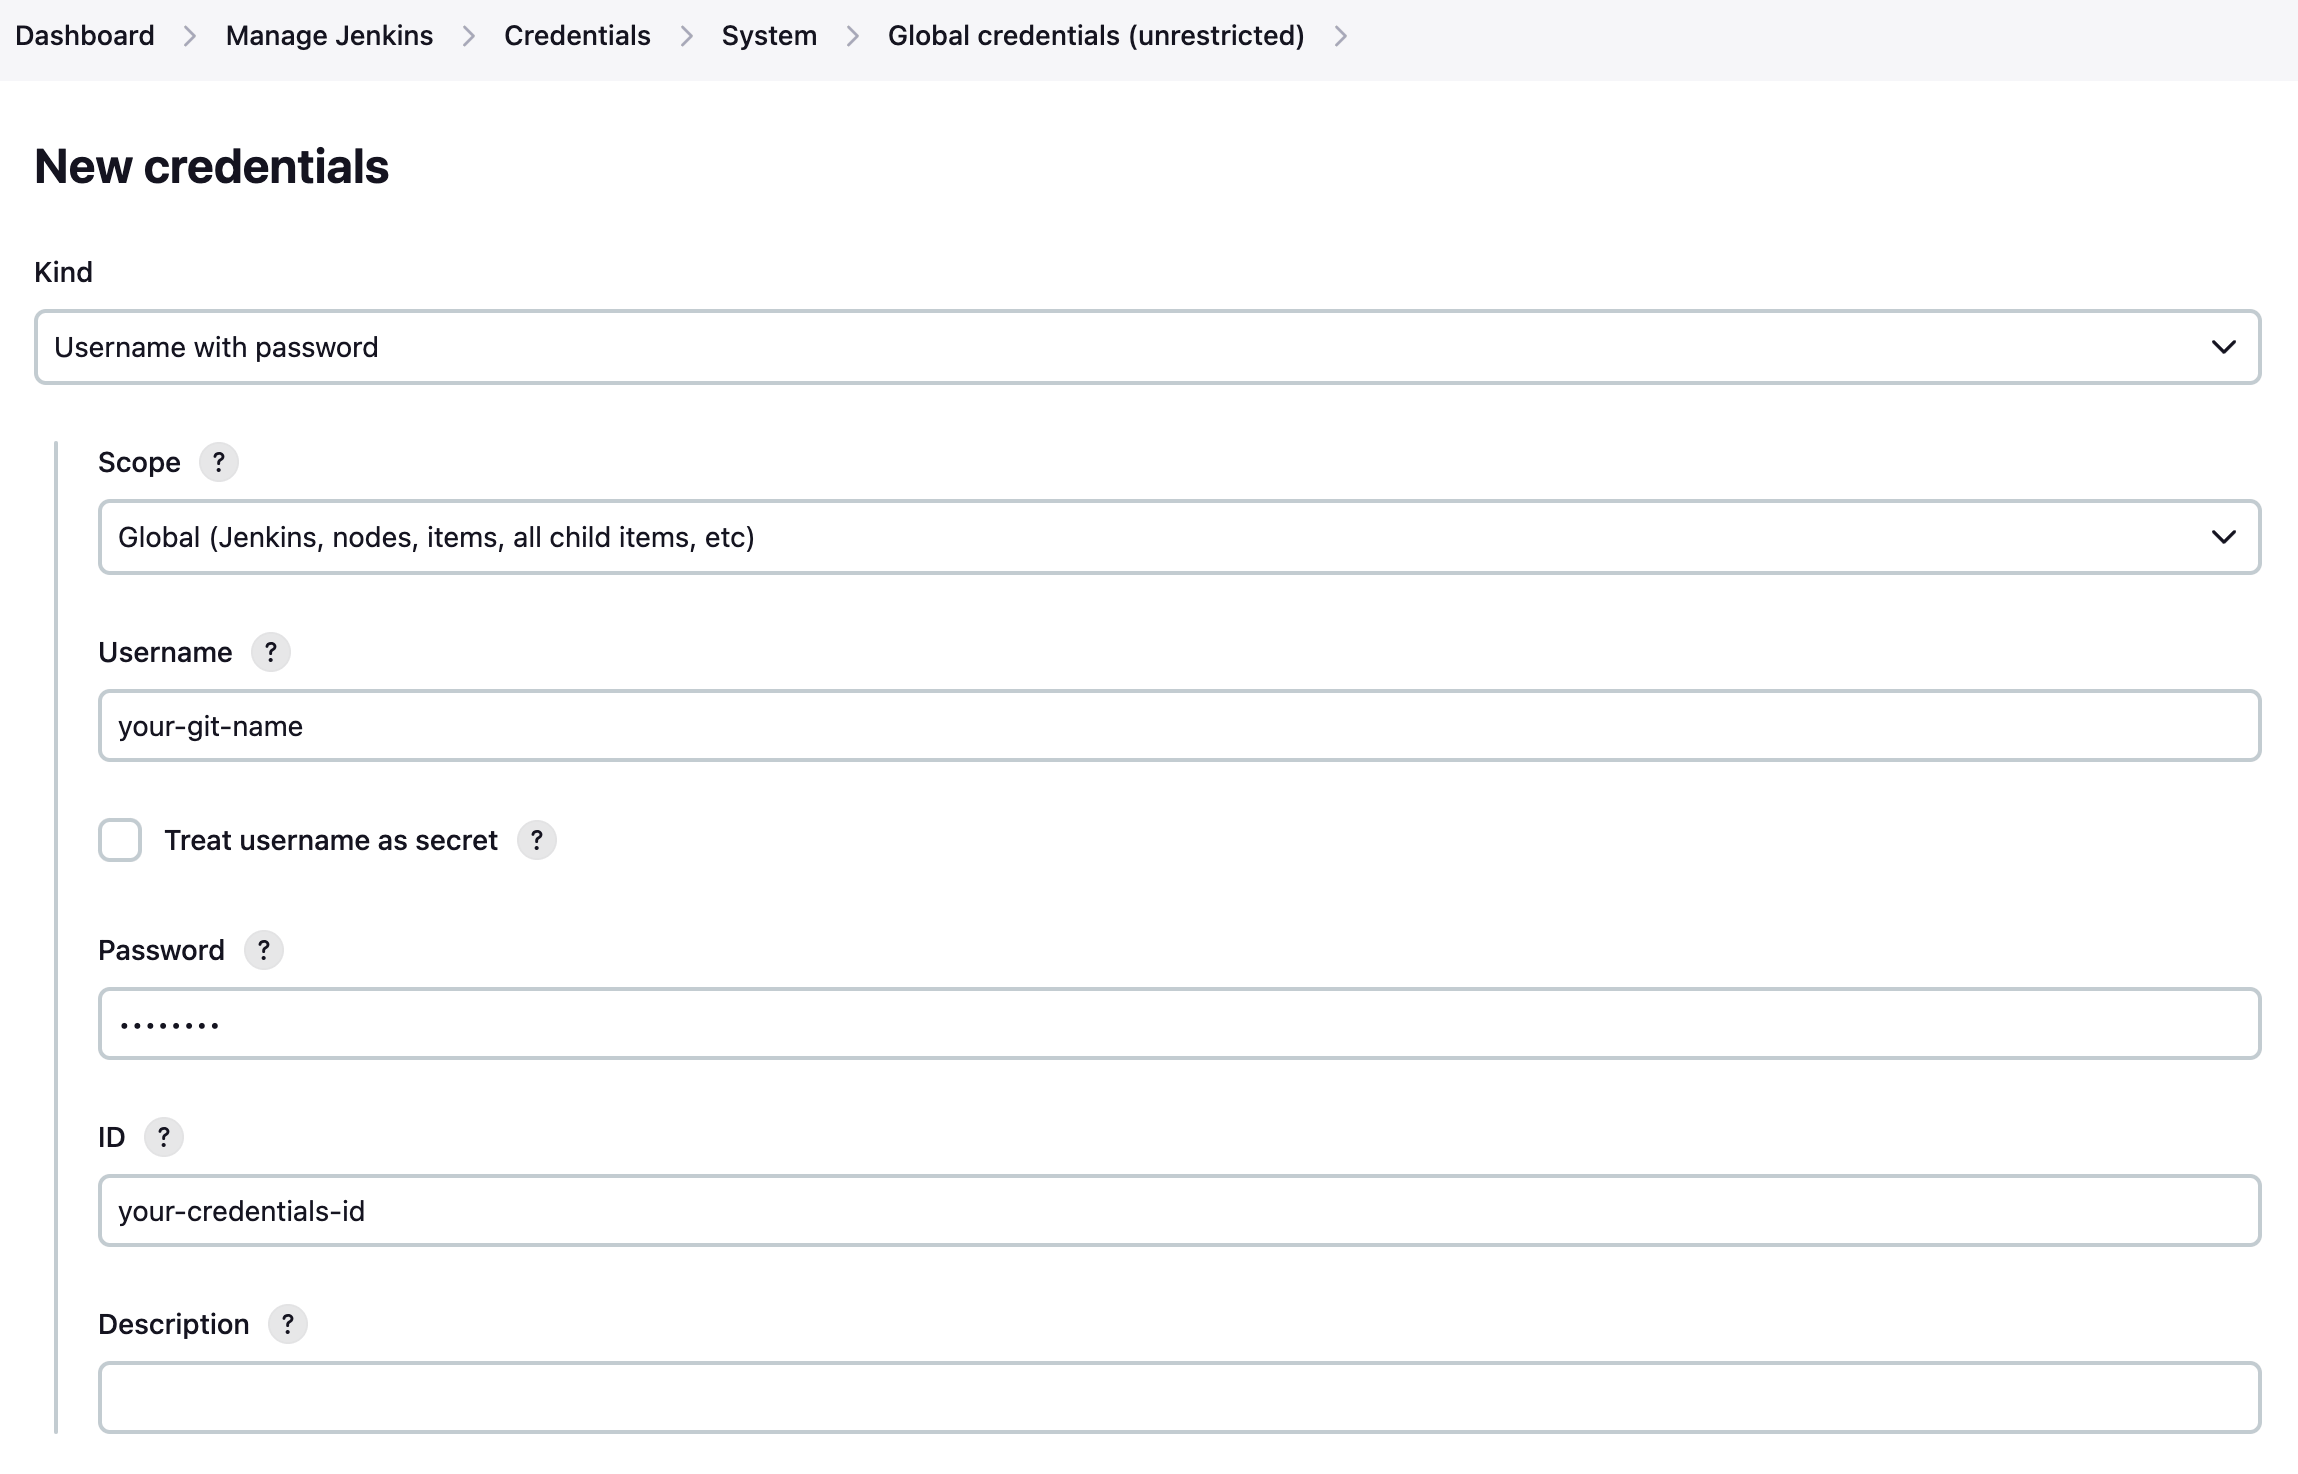Viewport: 2298px width, 1474px height.
Task: Focus the ID input field
Action: click(x=1179, y=1211)
